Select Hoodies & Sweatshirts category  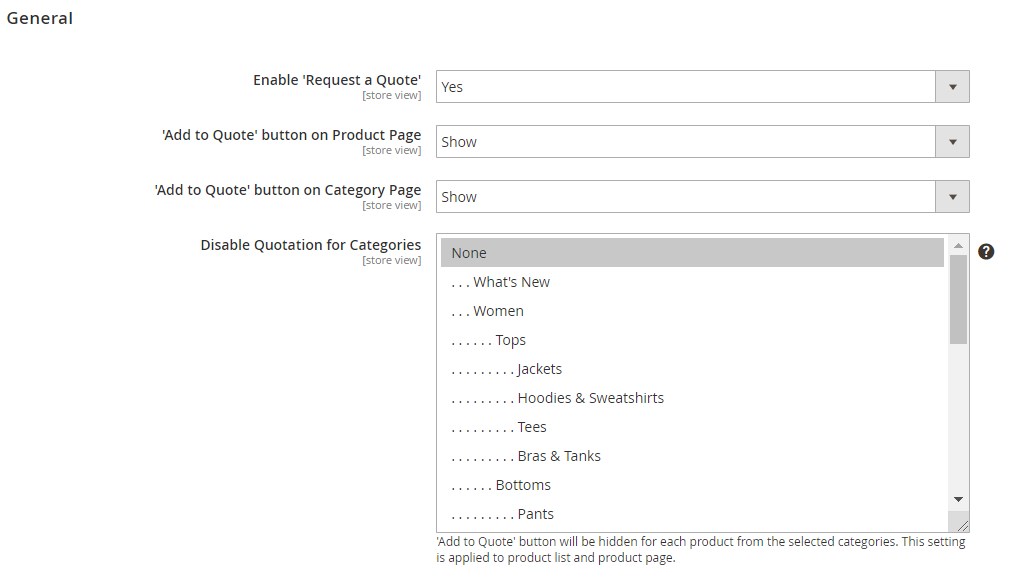(692, 398)
